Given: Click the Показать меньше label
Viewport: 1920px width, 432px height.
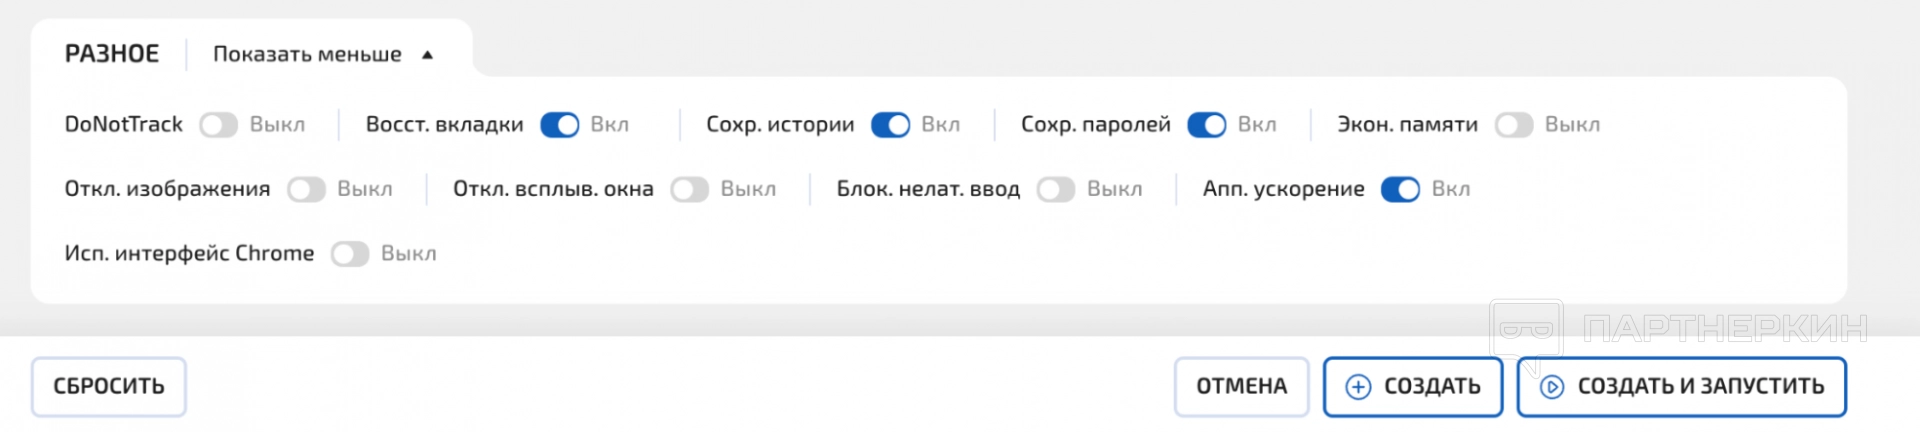Looking at the screenshot, I should pos(307,55).
